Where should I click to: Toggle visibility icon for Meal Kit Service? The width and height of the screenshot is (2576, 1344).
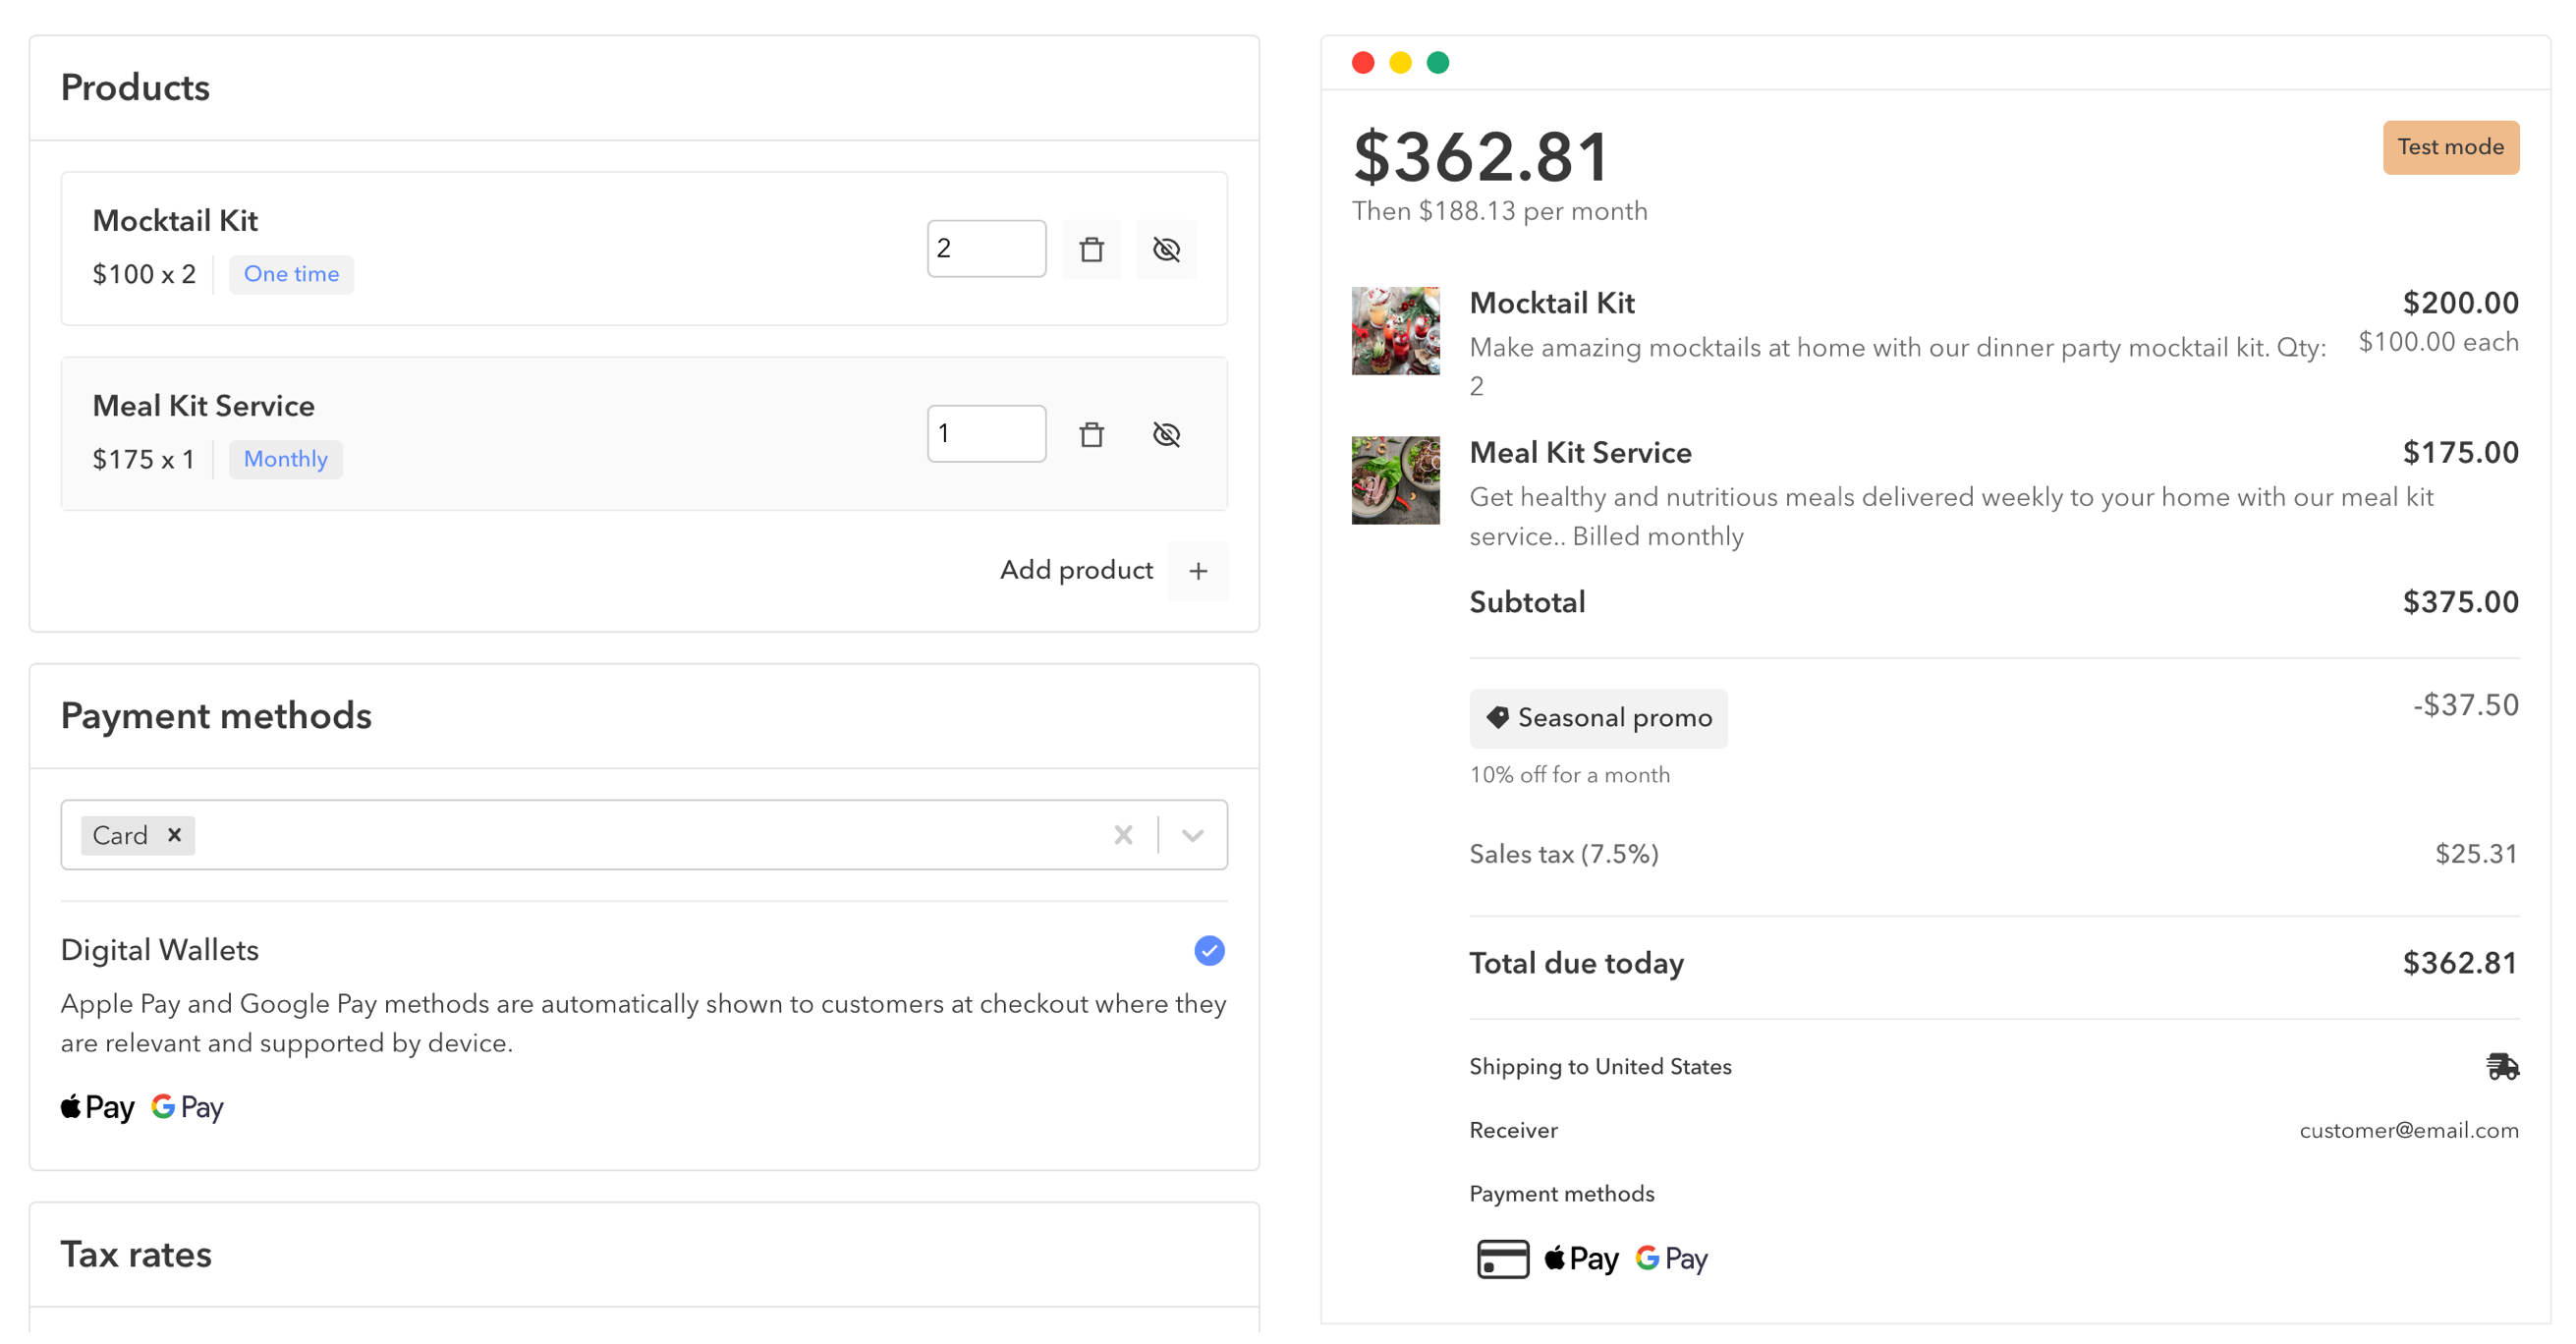[x=1167, y=434]
